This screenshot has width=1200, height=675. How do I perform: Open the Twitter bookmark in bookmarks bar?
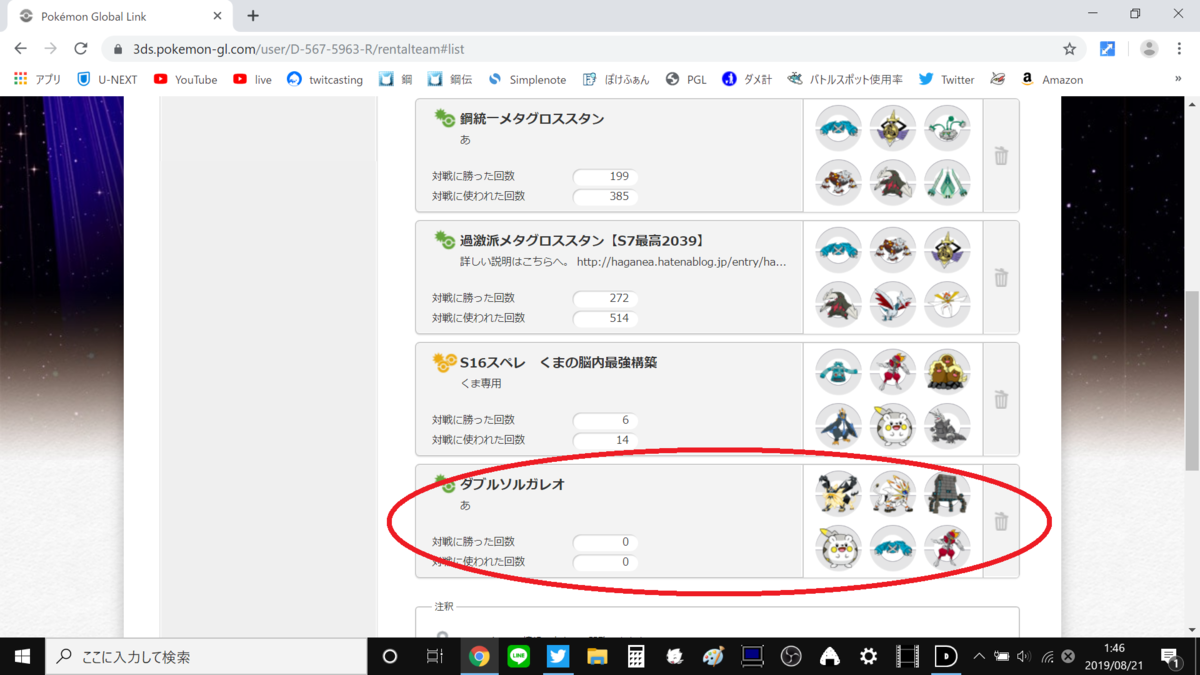(x=946, y=79)
